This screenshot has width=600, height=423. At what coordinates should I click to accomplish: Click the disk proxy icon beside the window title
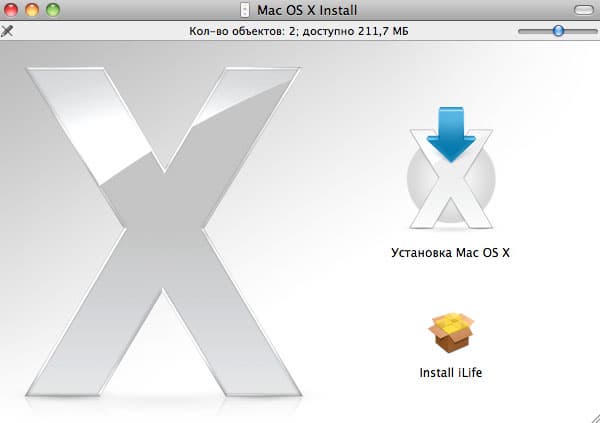pos(245,10)
